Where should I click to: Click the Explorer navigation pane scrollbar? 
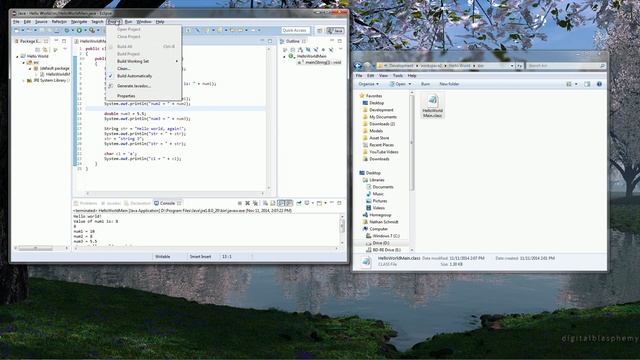coord(411,171)
